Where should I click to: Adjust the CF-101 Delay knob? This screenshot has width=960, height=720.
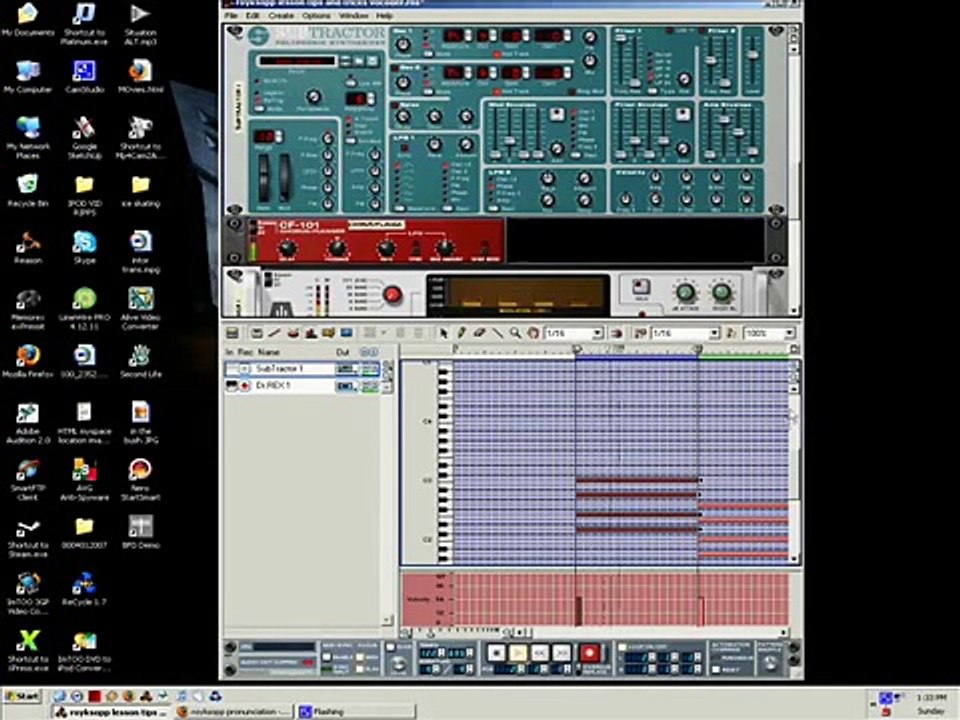coord(287,249)
